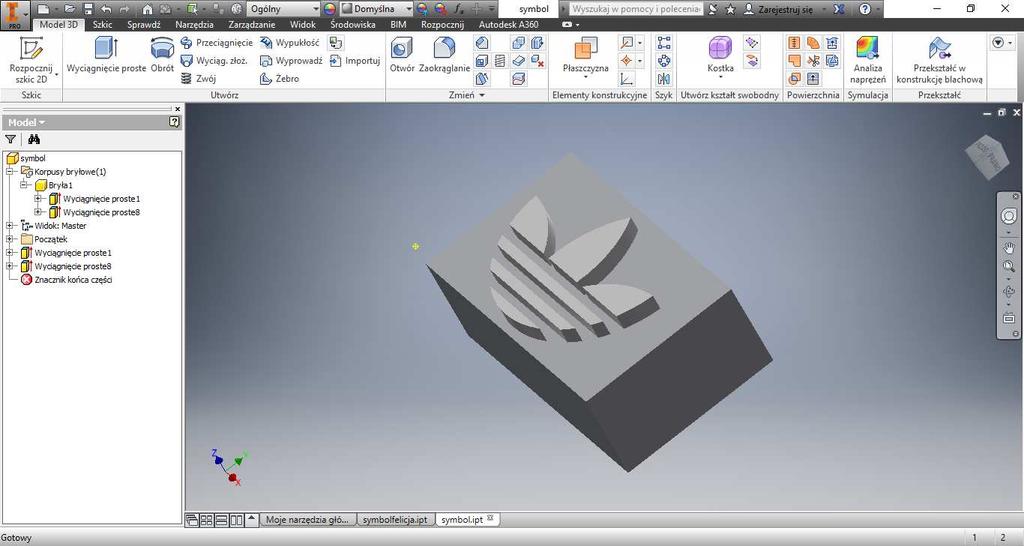Select the Zwój coil tool
Screen dimensions: 1024x546
pyautogui.click(x=198, y=78)
